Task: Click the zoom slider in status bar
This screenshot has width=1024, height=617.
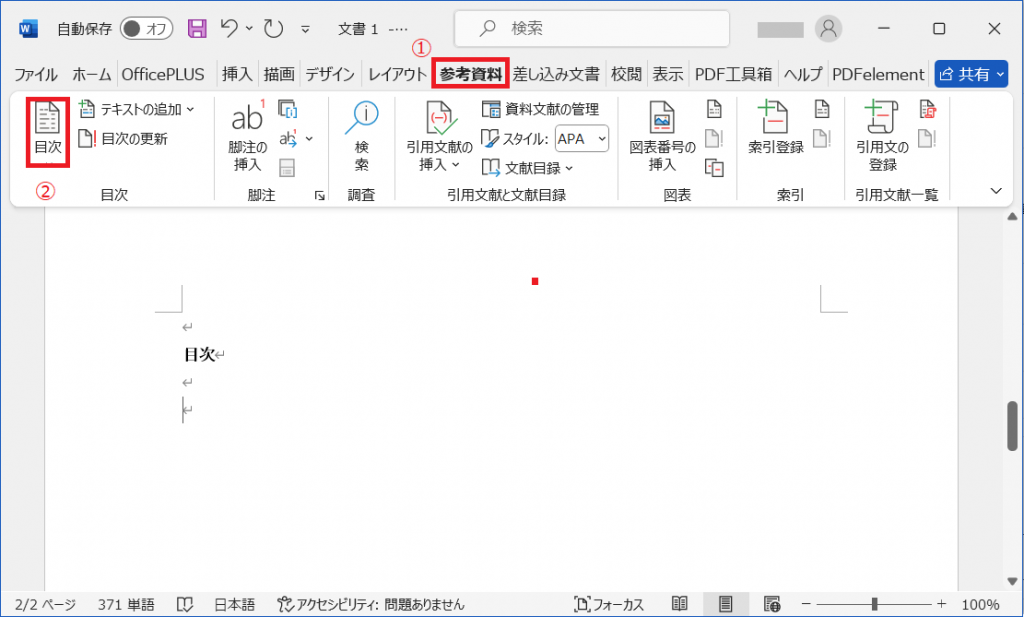Action: 875,604
